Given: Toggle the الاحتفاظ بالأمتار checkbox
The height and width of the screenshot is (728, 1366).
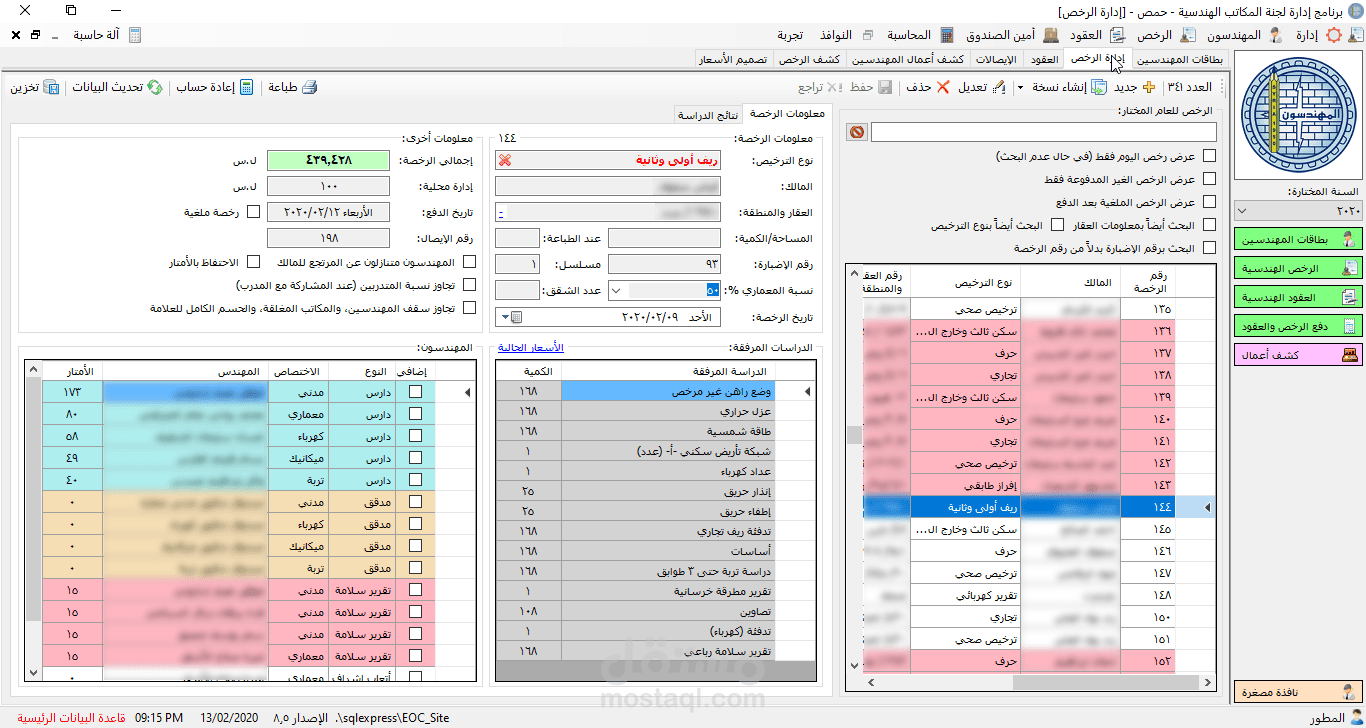Looking at the screenshot, I should coord(254,262).
